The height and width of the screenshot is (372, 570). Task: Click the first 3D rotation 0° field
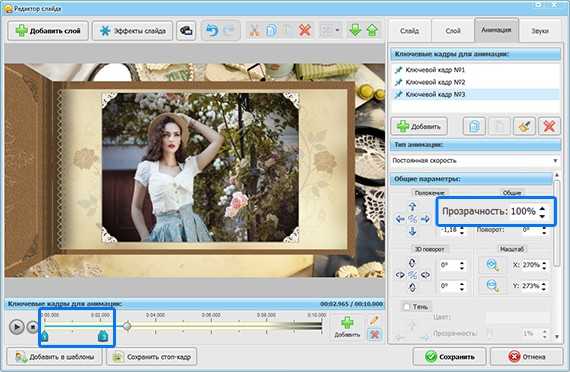(x=449, y=265)
